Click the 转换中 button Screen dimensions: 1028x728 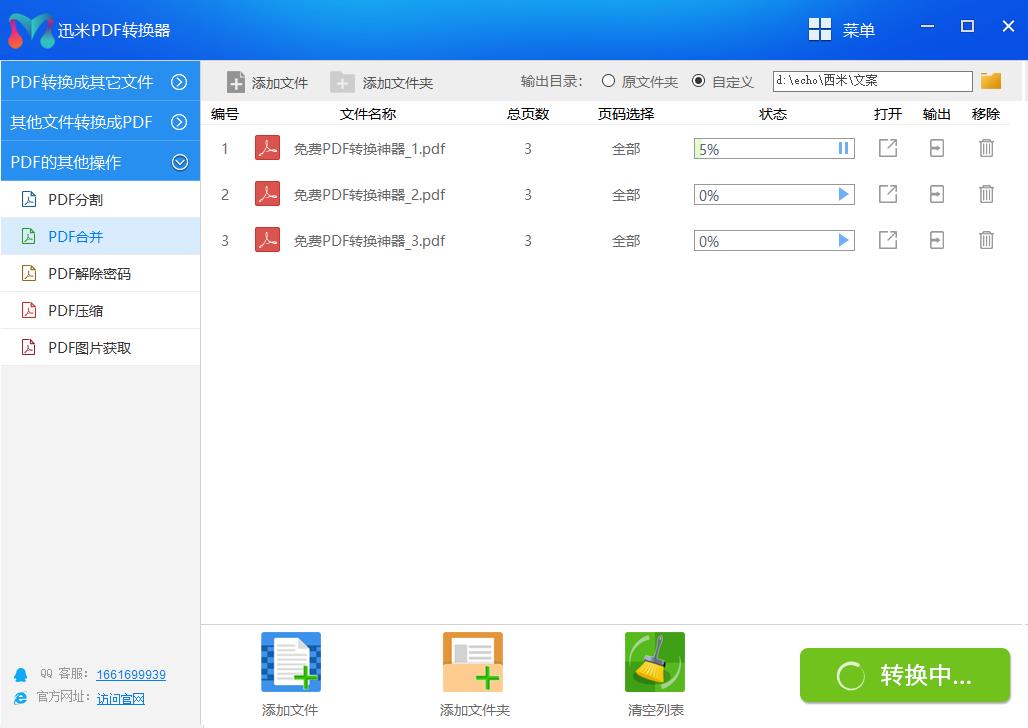point(904,675)
